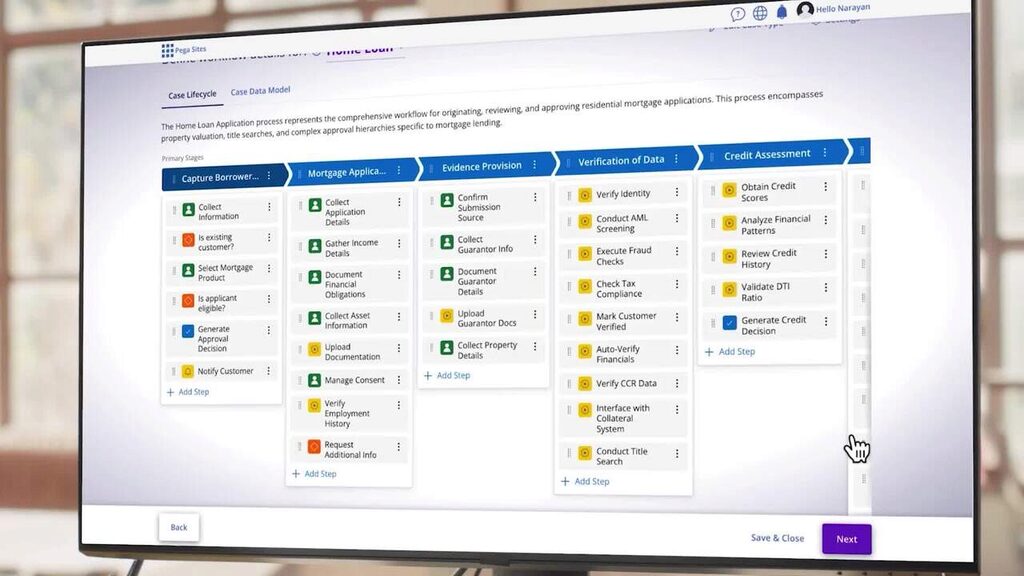1024x576 pixels.
Task: Click the Conduct AML Screening icon
Action: [585, 221]
